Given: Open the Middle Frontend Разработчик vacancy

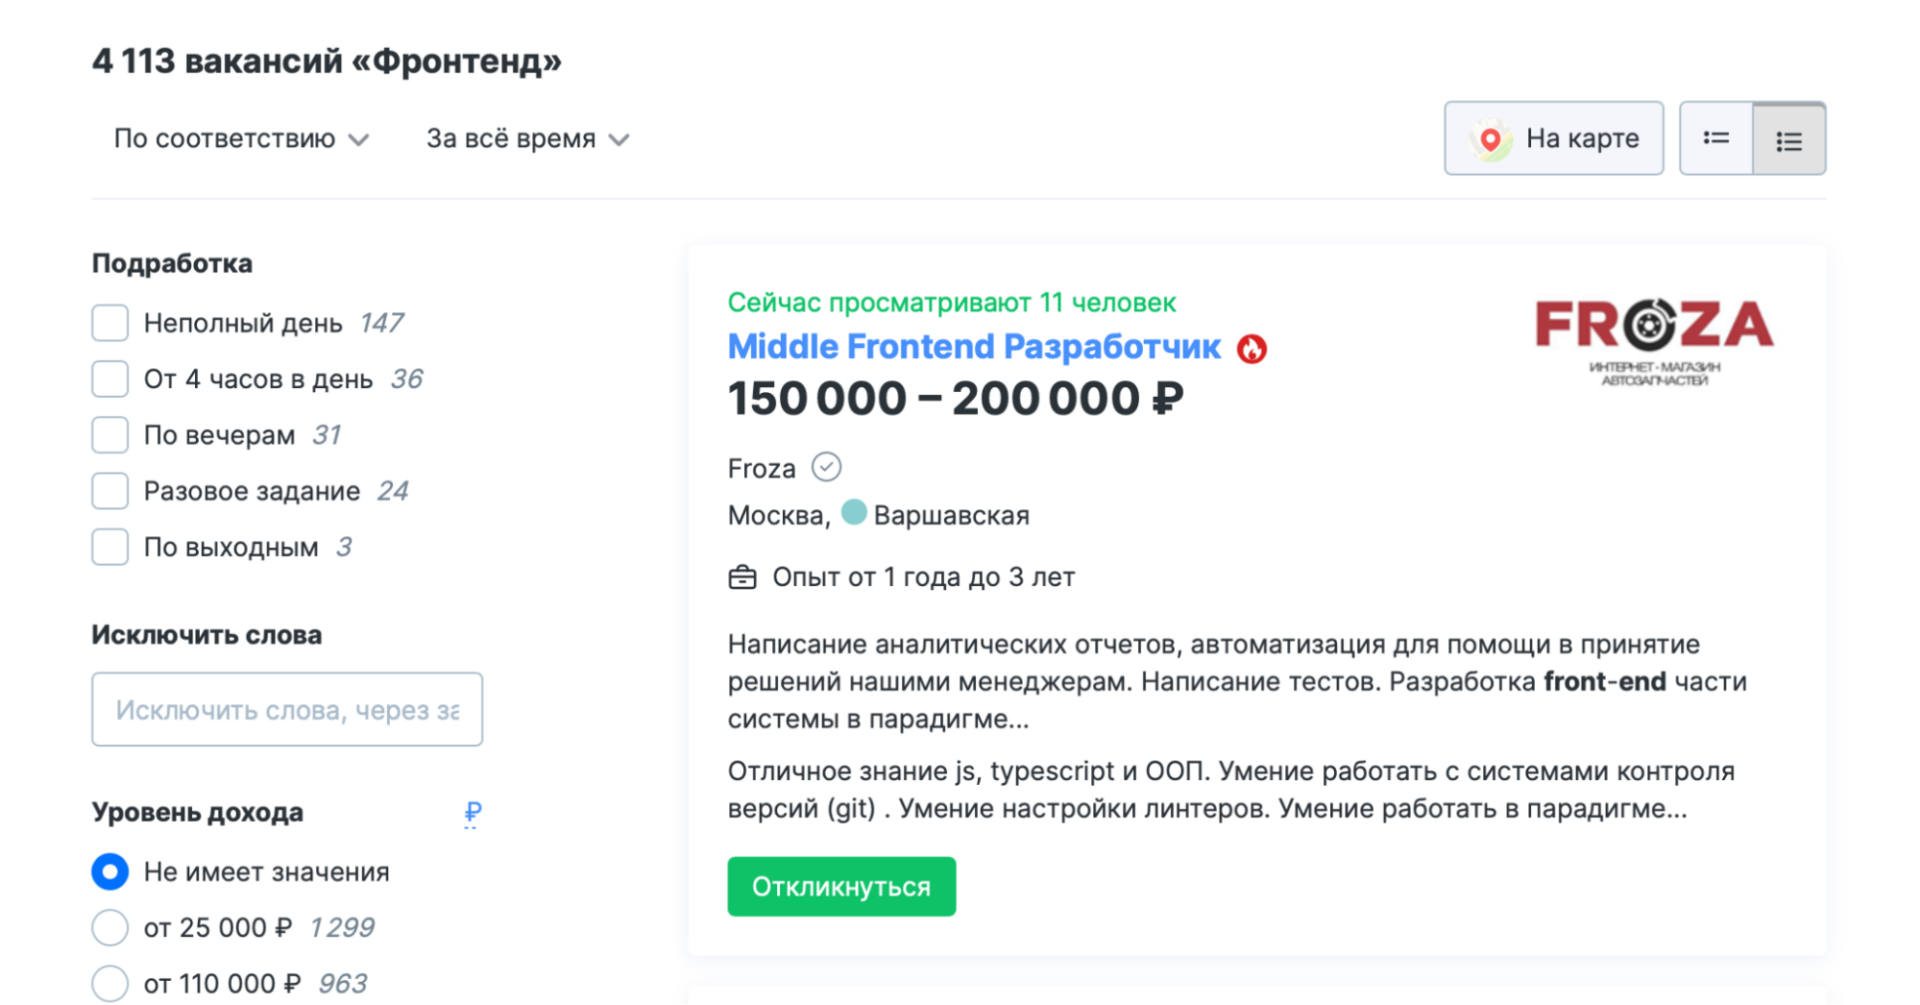Looking at the screenshot, I should coord(973,347).
